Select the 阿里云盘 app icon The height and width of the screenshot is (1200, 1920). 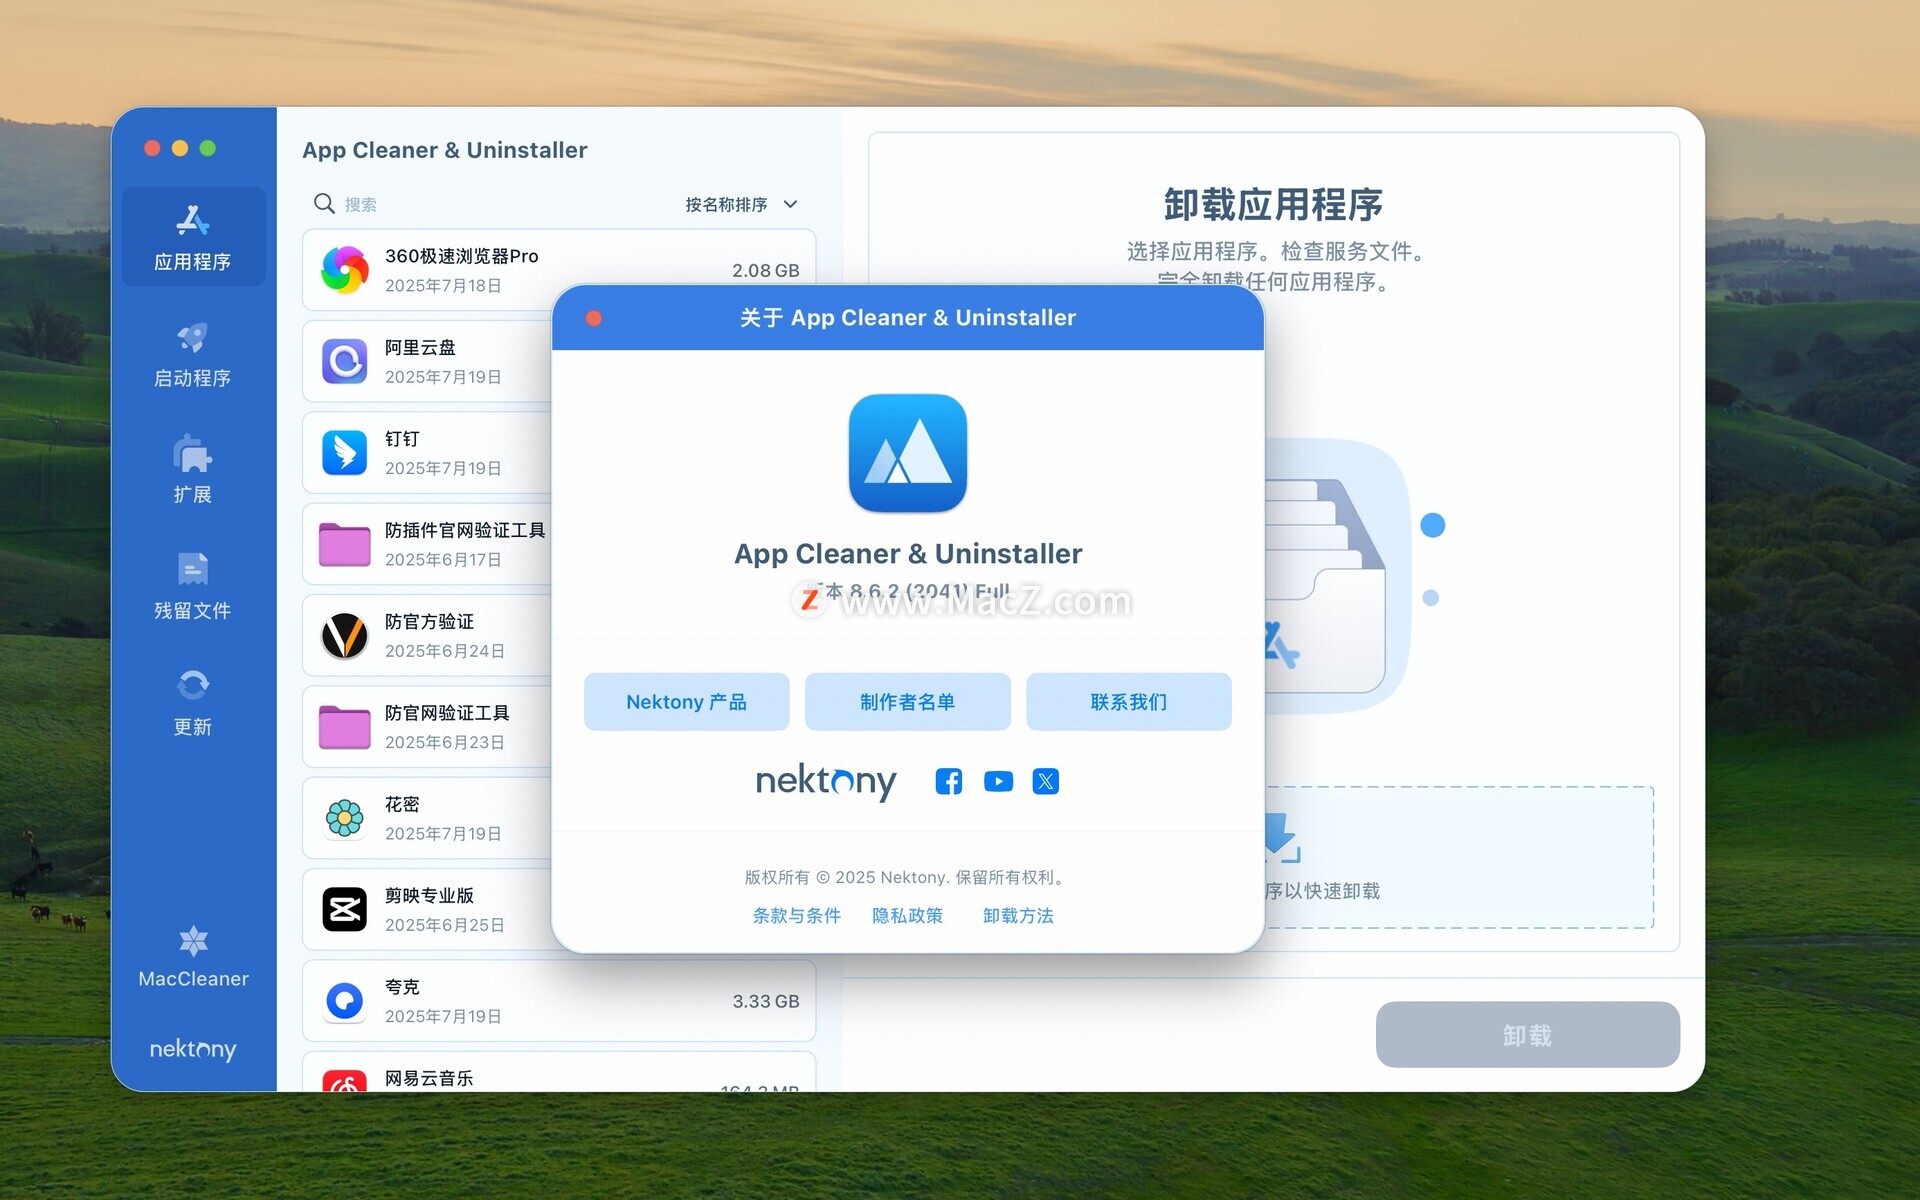pos(345,361)
